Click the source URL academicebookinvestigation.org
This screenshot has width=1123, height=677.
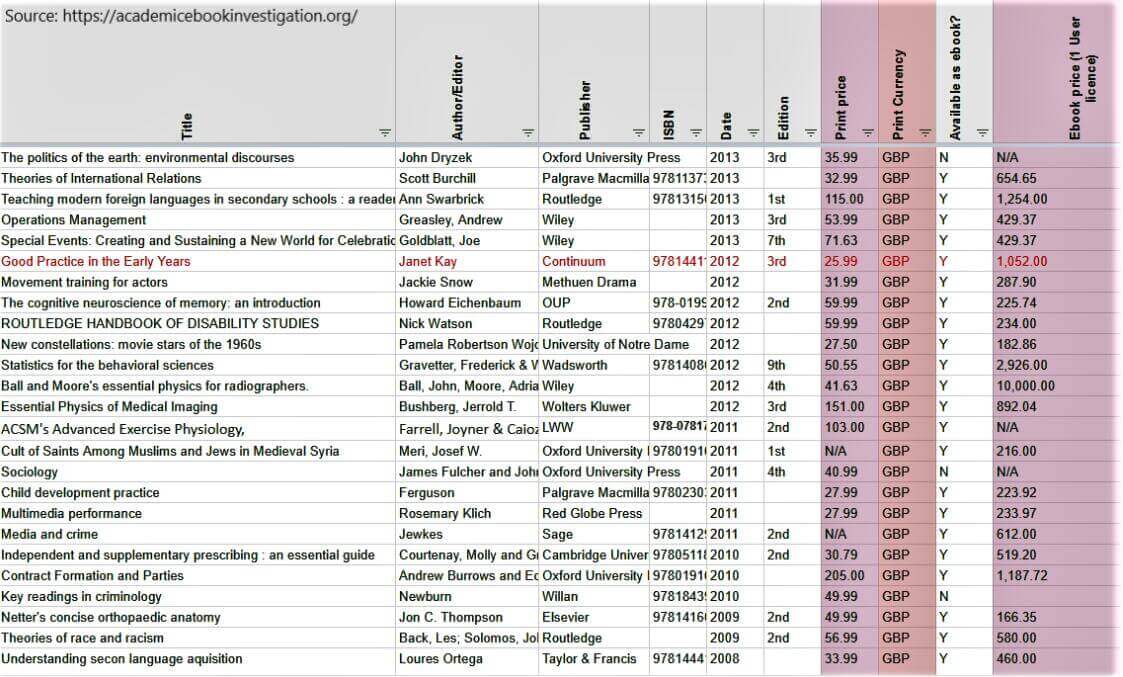point(210,16)
